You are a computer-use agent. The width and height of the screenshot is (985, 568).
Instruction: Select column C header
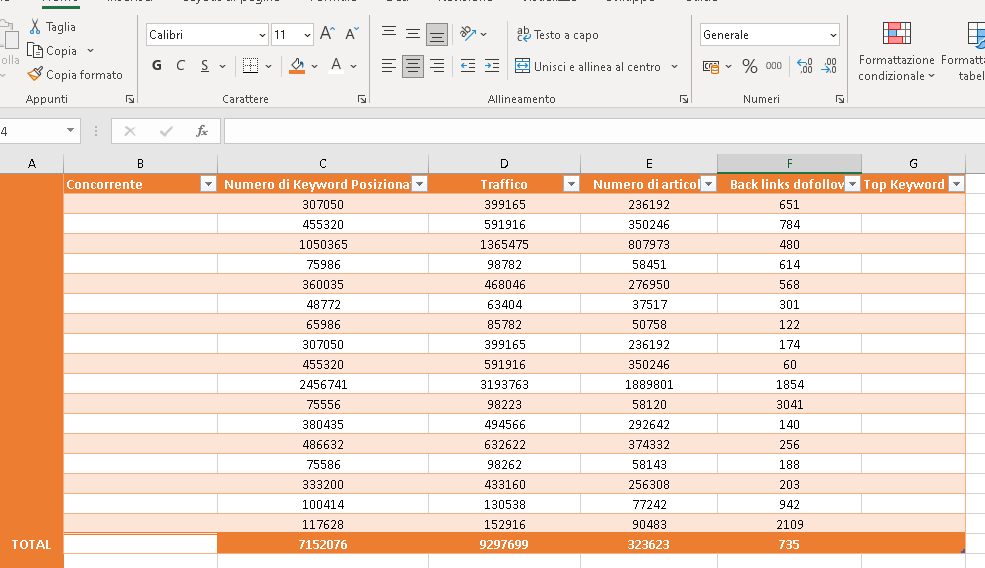pos(323,163)
